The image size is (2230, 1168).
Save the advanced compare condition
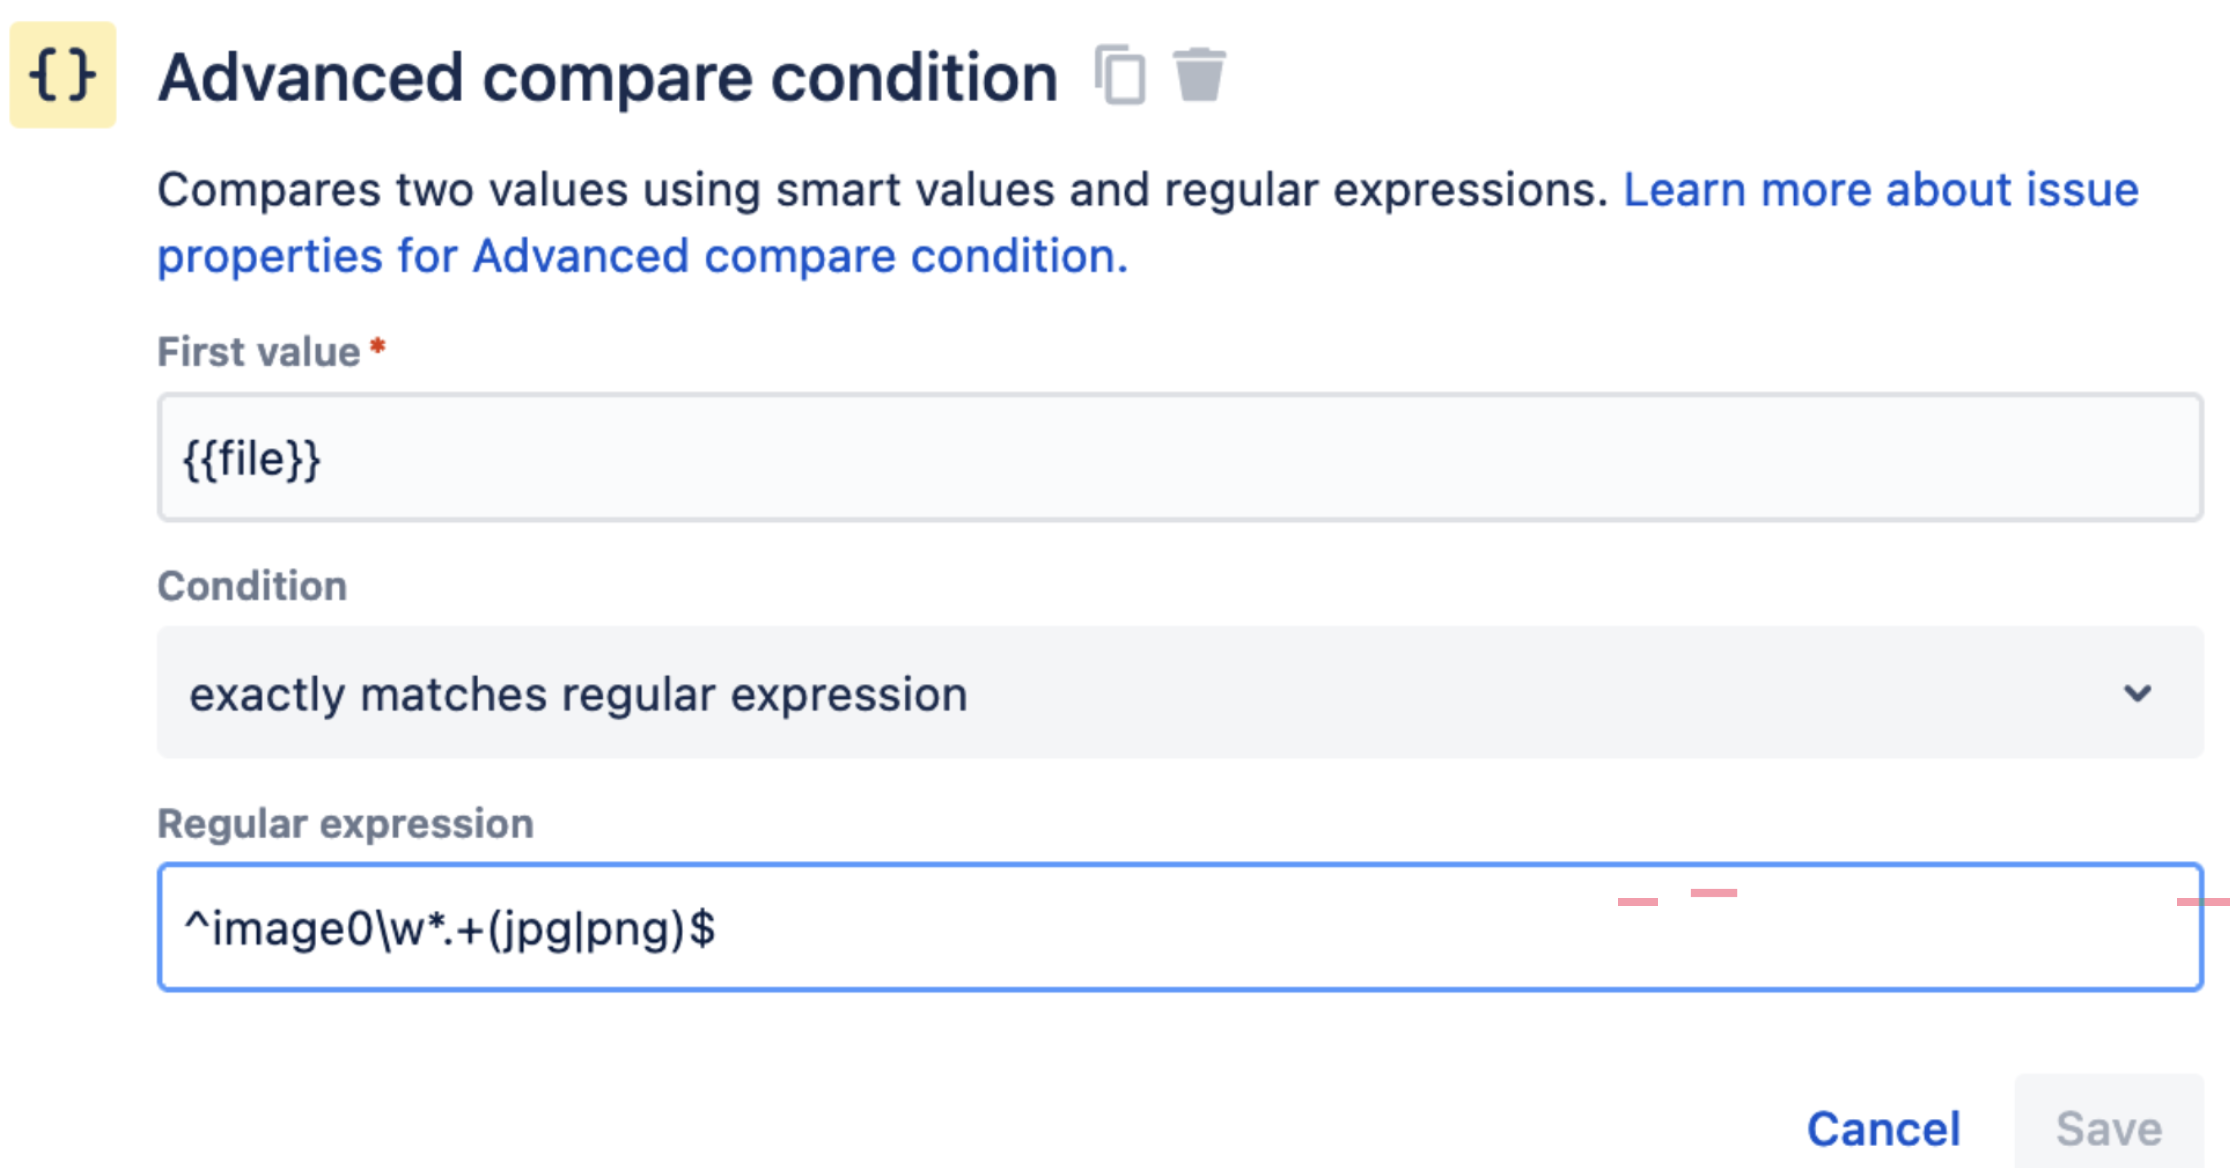point(2109,1127)
